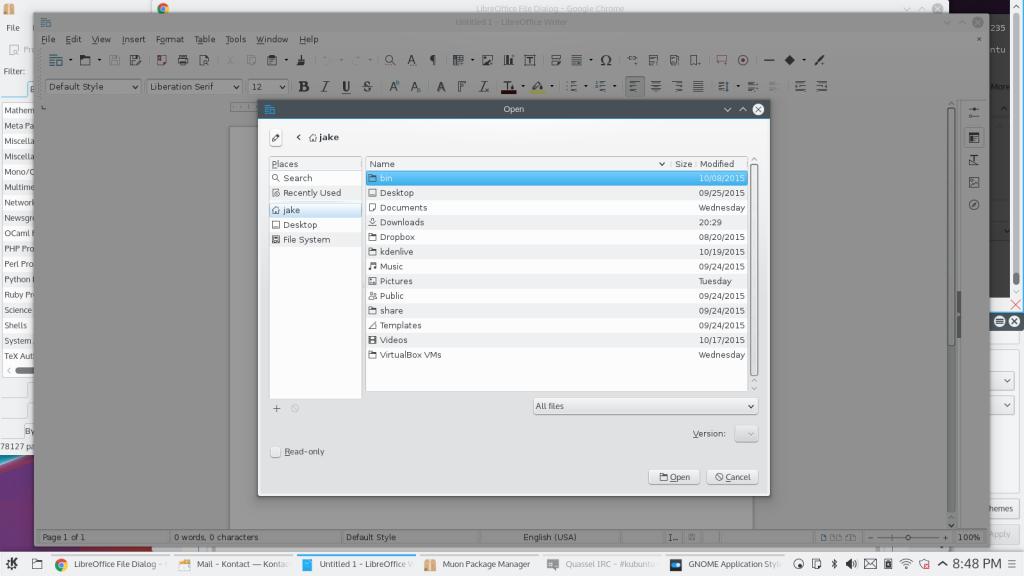The width and height of the screenshot is (1024, 576).
Task: Click the Print icon in Writer toolbar
Action: 183,60
